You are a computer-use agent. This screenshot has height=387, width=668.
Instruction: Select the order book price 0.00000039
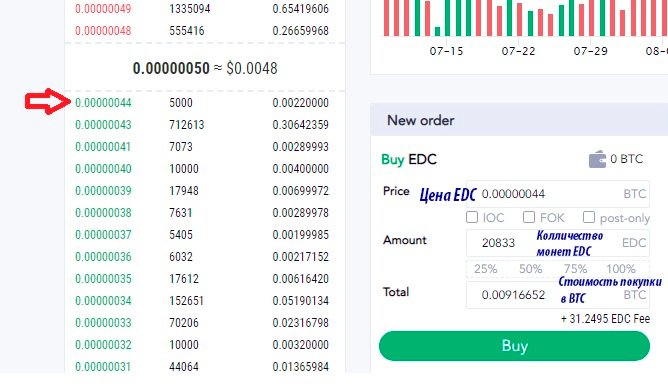[104, 191]
